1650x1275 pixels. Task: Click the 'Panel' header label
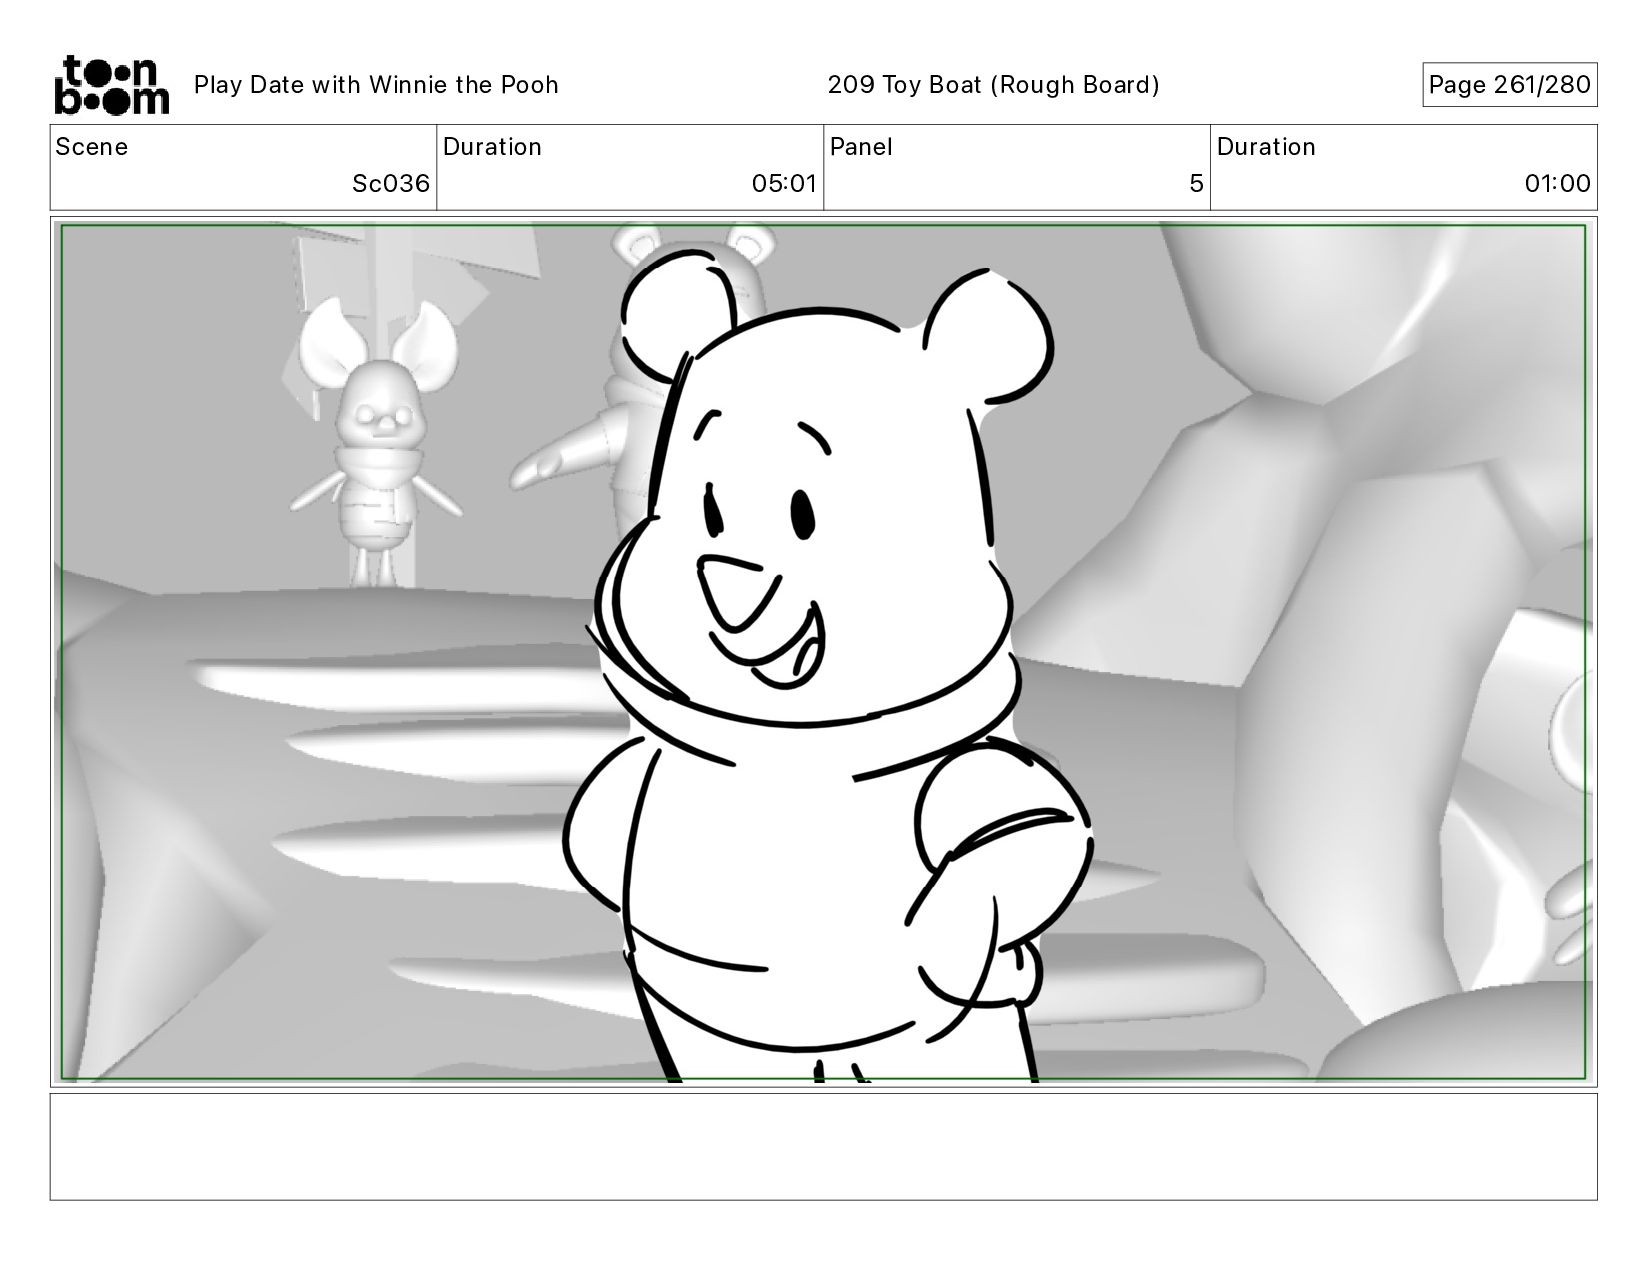point(861,147)
